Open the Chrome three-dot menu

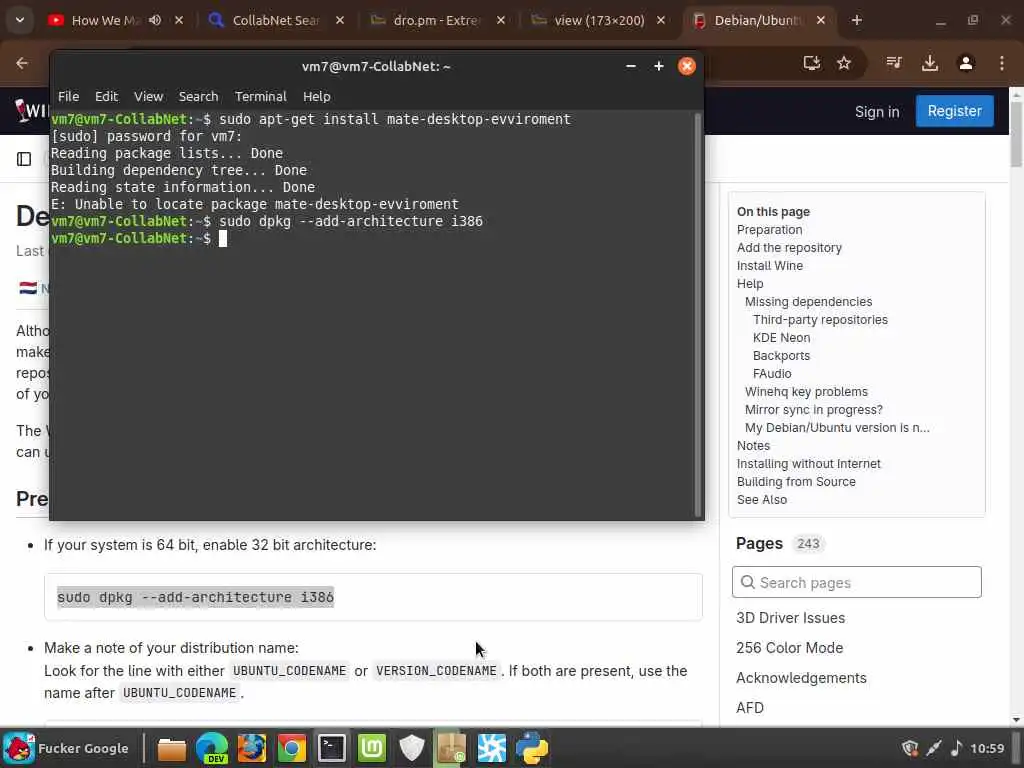pos(1002,63)
